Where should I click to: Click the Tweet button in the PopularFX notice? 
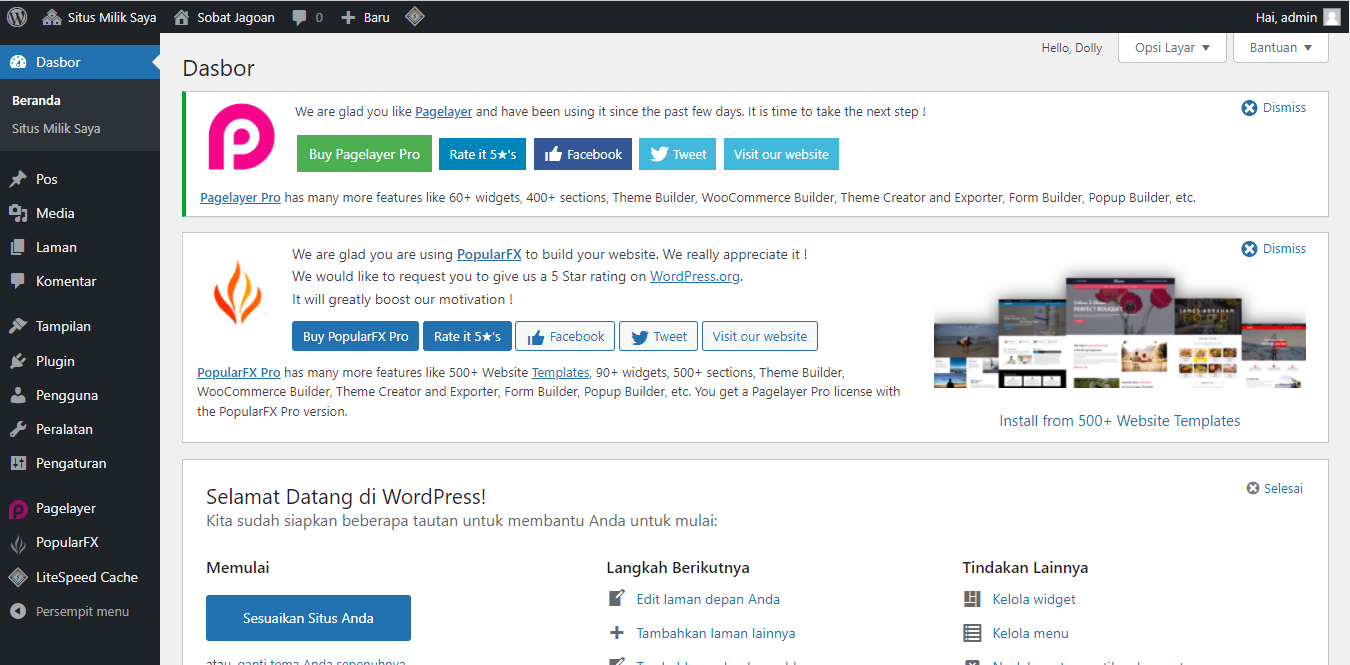click(658, 336)
